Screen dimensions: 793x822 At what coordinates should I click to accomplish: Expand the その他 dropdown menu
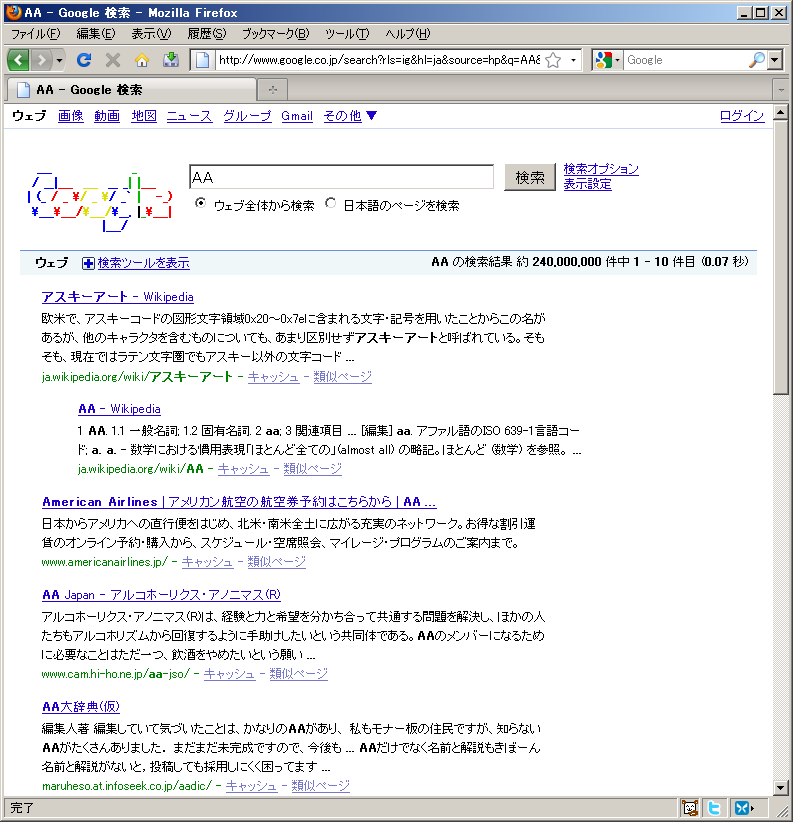point(350,116)
